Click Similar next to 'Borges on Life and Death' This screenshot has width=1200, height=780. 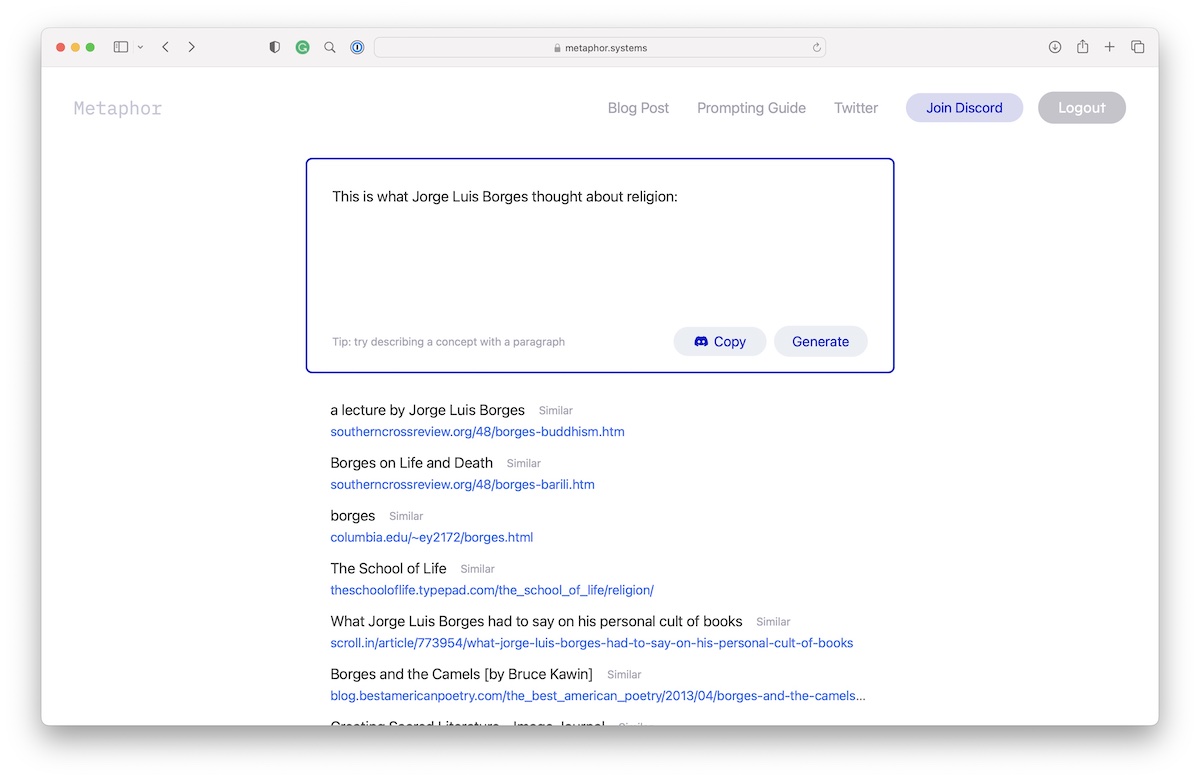[524, 464]
